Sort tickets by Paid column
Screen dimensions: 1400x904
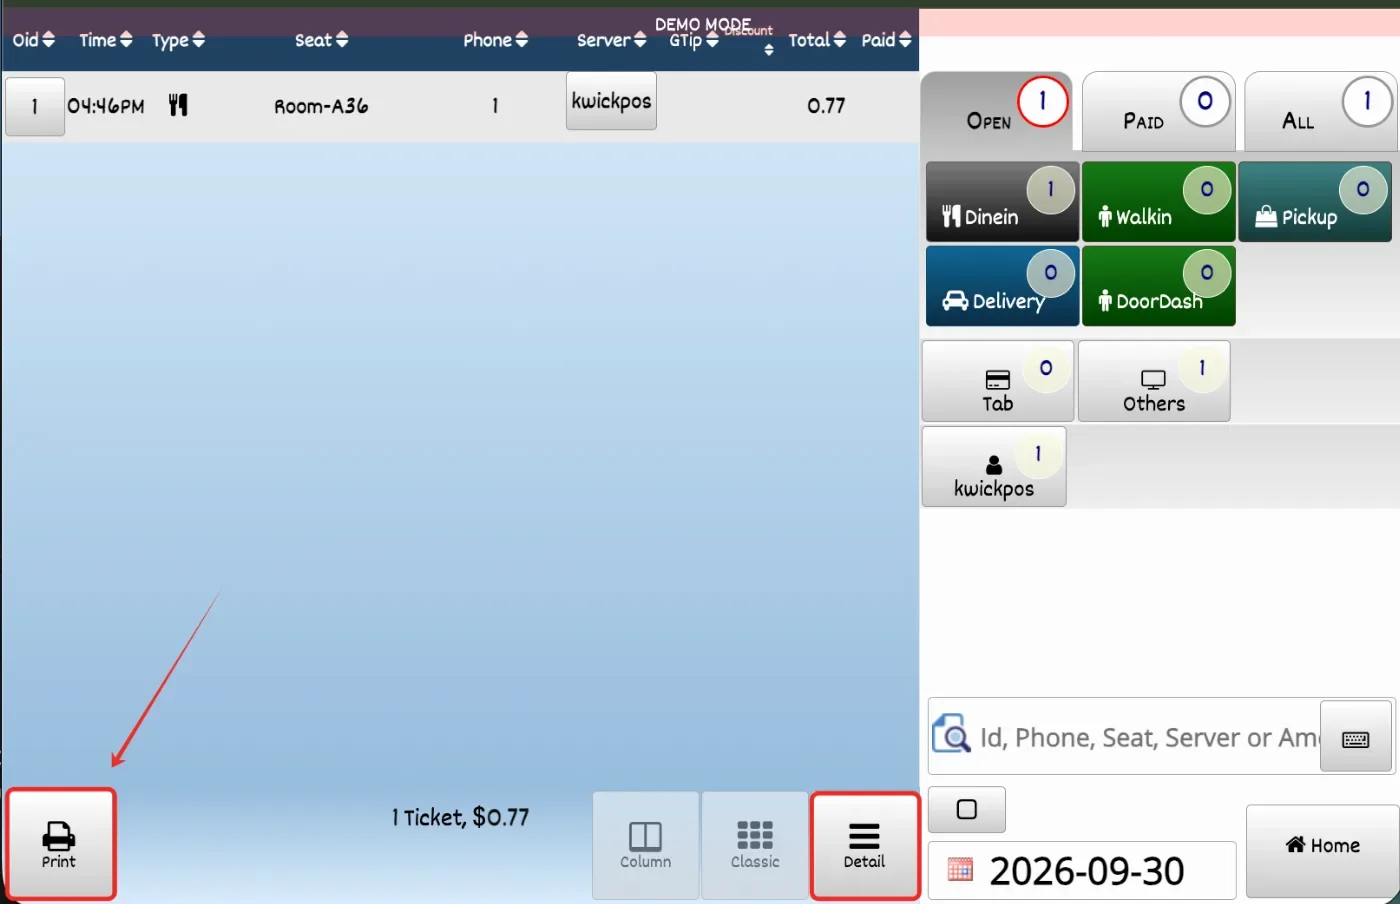coord(887,40)
